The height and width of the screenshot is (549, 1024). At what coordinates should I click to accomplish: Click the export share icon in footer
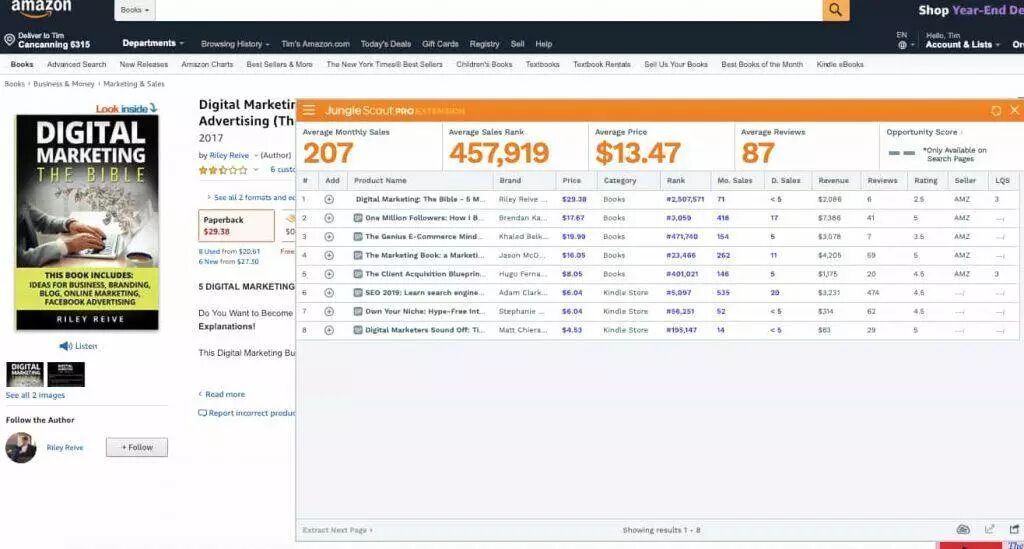[x=1014, y=529]
